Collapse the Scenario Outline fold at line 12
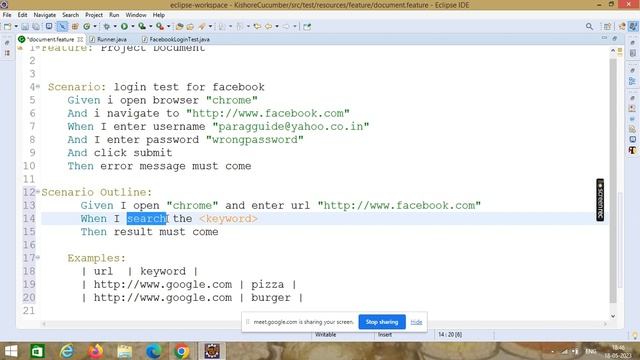The image size is (640, 360). [x=38, y=191]
